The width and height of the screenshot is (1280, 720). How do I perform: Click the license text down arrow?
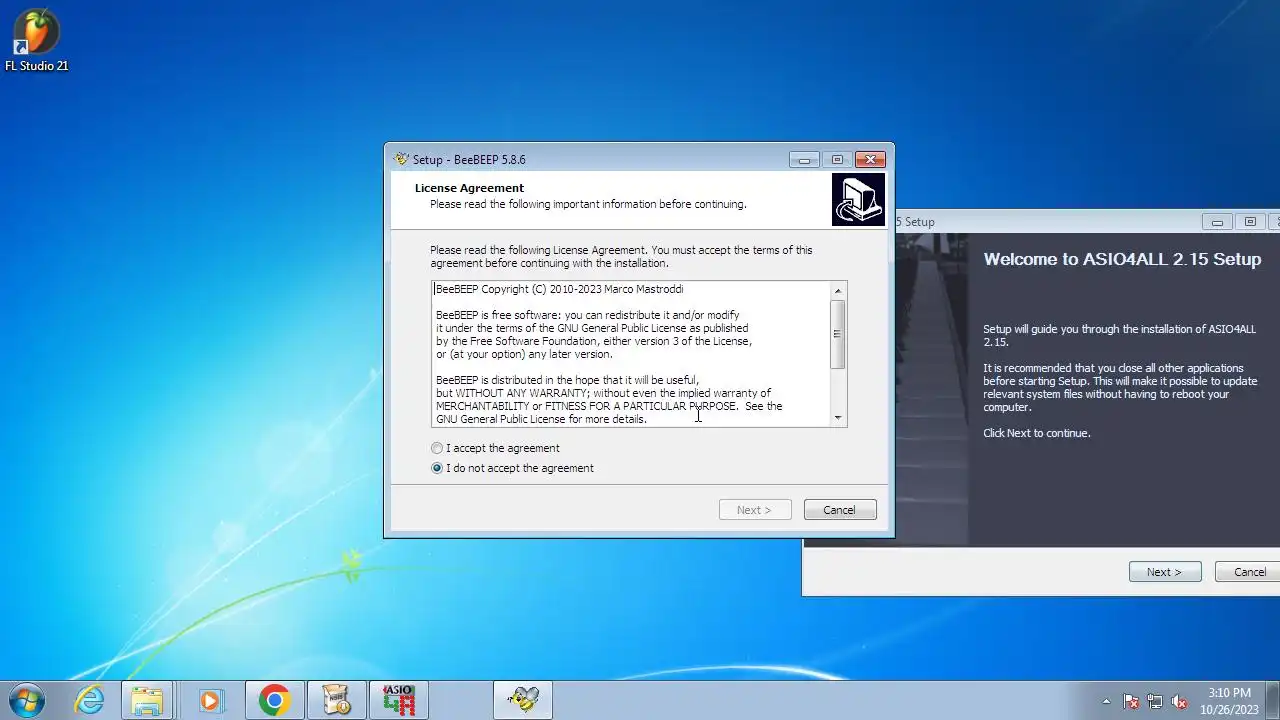click(x=838, y=418)
